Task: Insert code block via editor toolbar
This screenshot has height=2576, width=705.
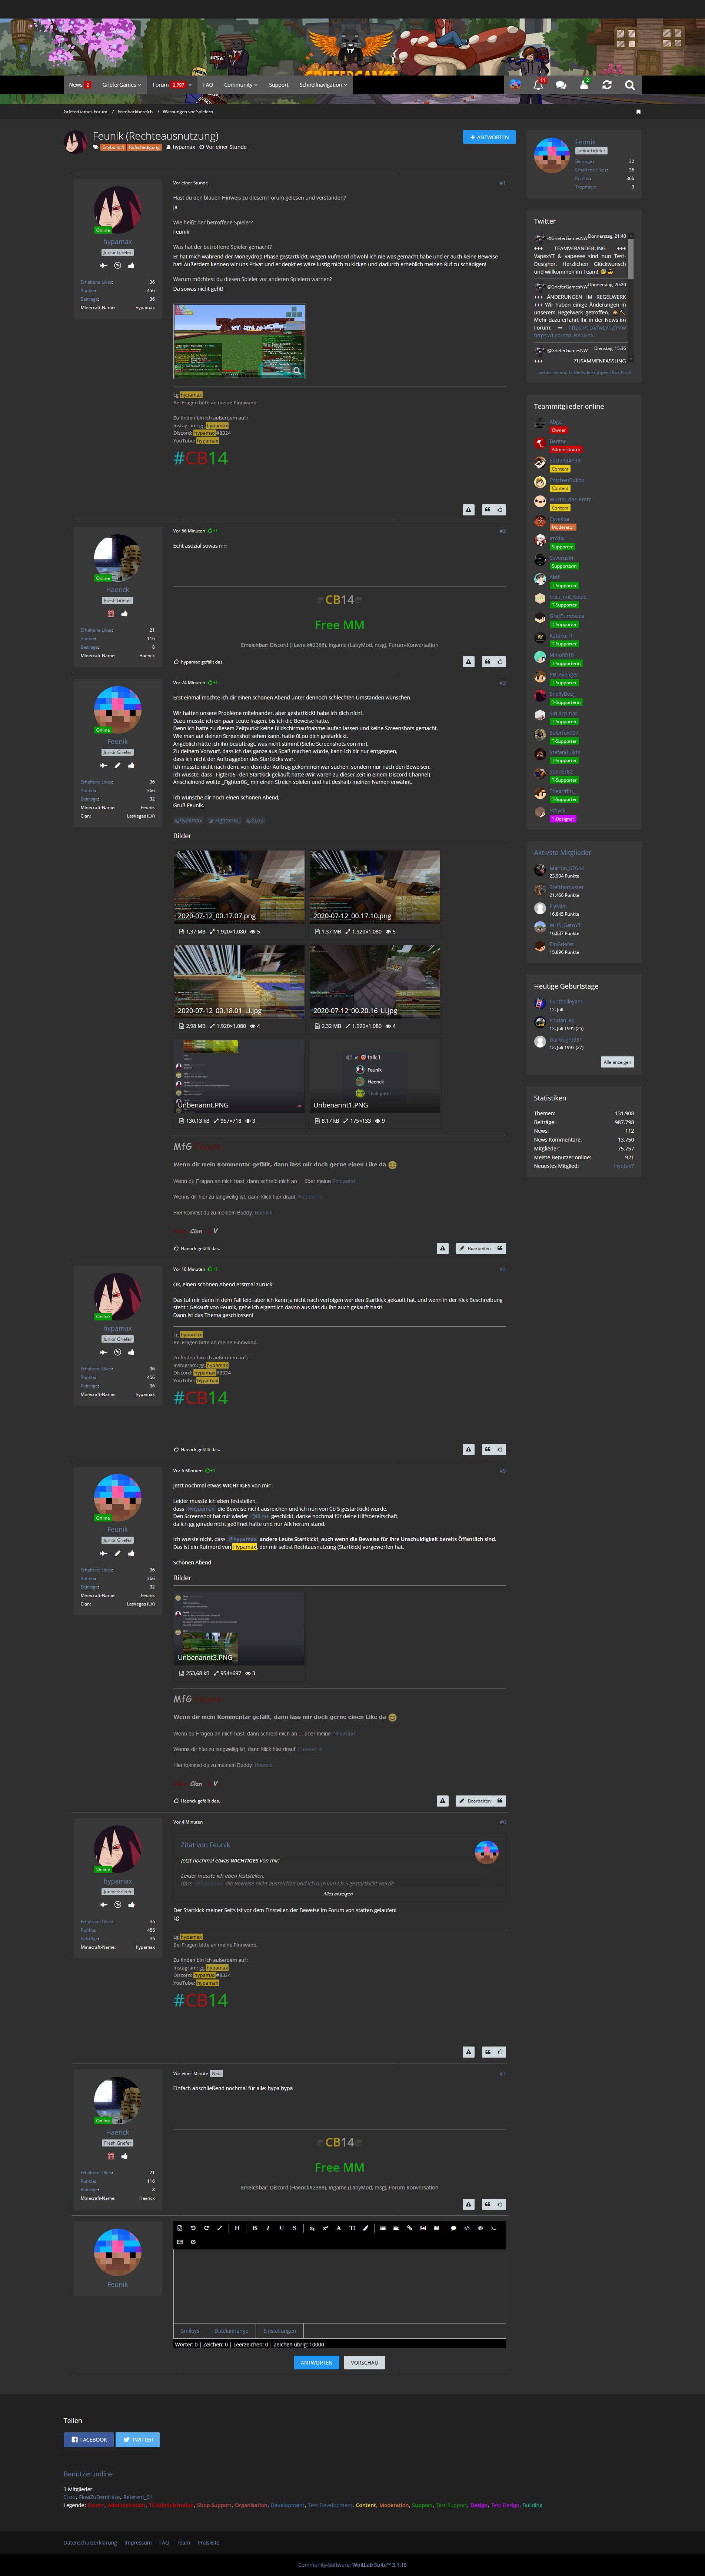Action: [x=467, y=2228]
